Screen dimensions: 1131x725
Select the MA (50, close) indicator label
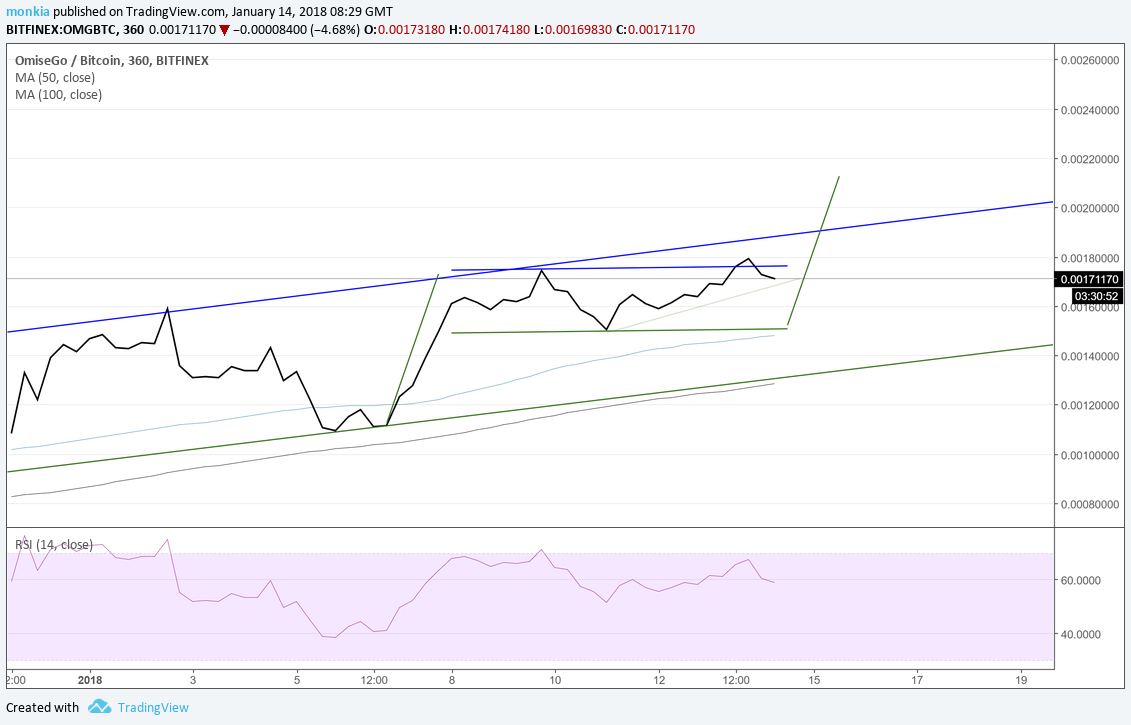pyautogui.click(x=55, y=78)
